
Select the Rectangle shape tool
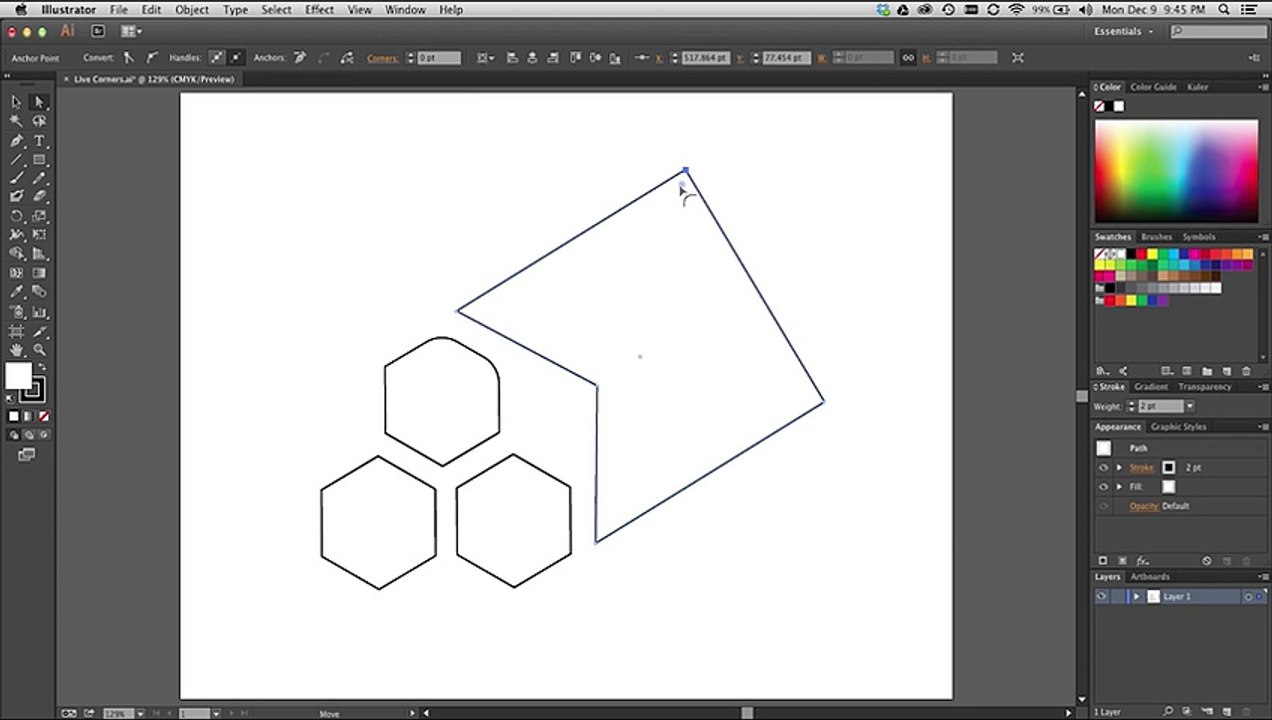tap(39, 160)
